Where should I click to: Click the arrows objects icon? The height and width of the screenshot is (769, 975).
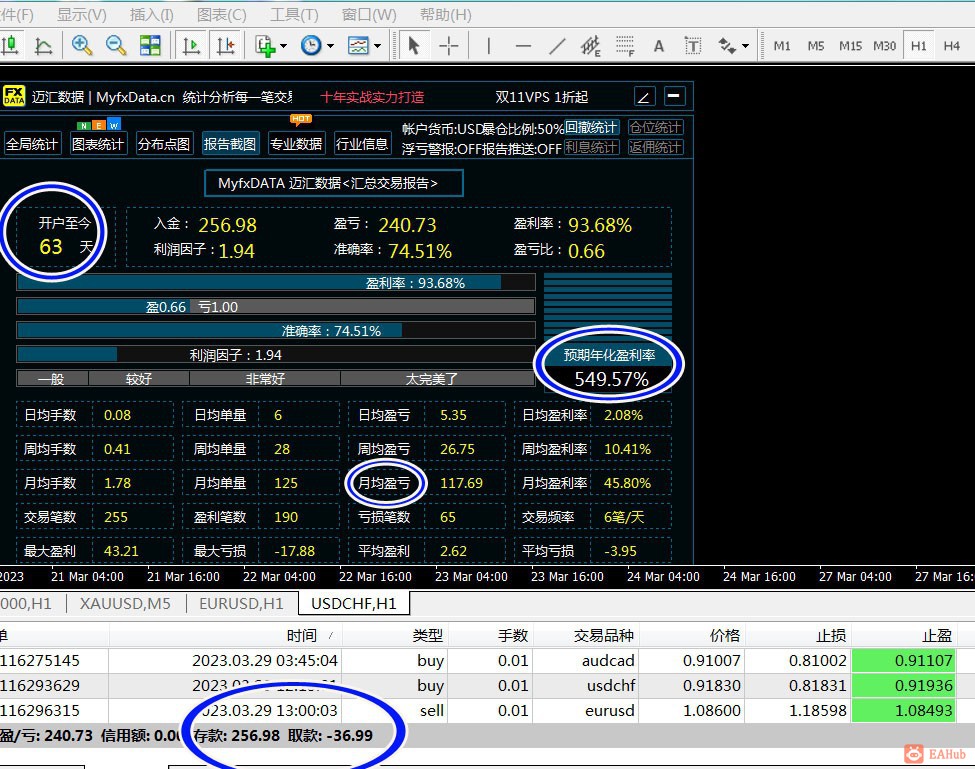(x=726, y=45)
